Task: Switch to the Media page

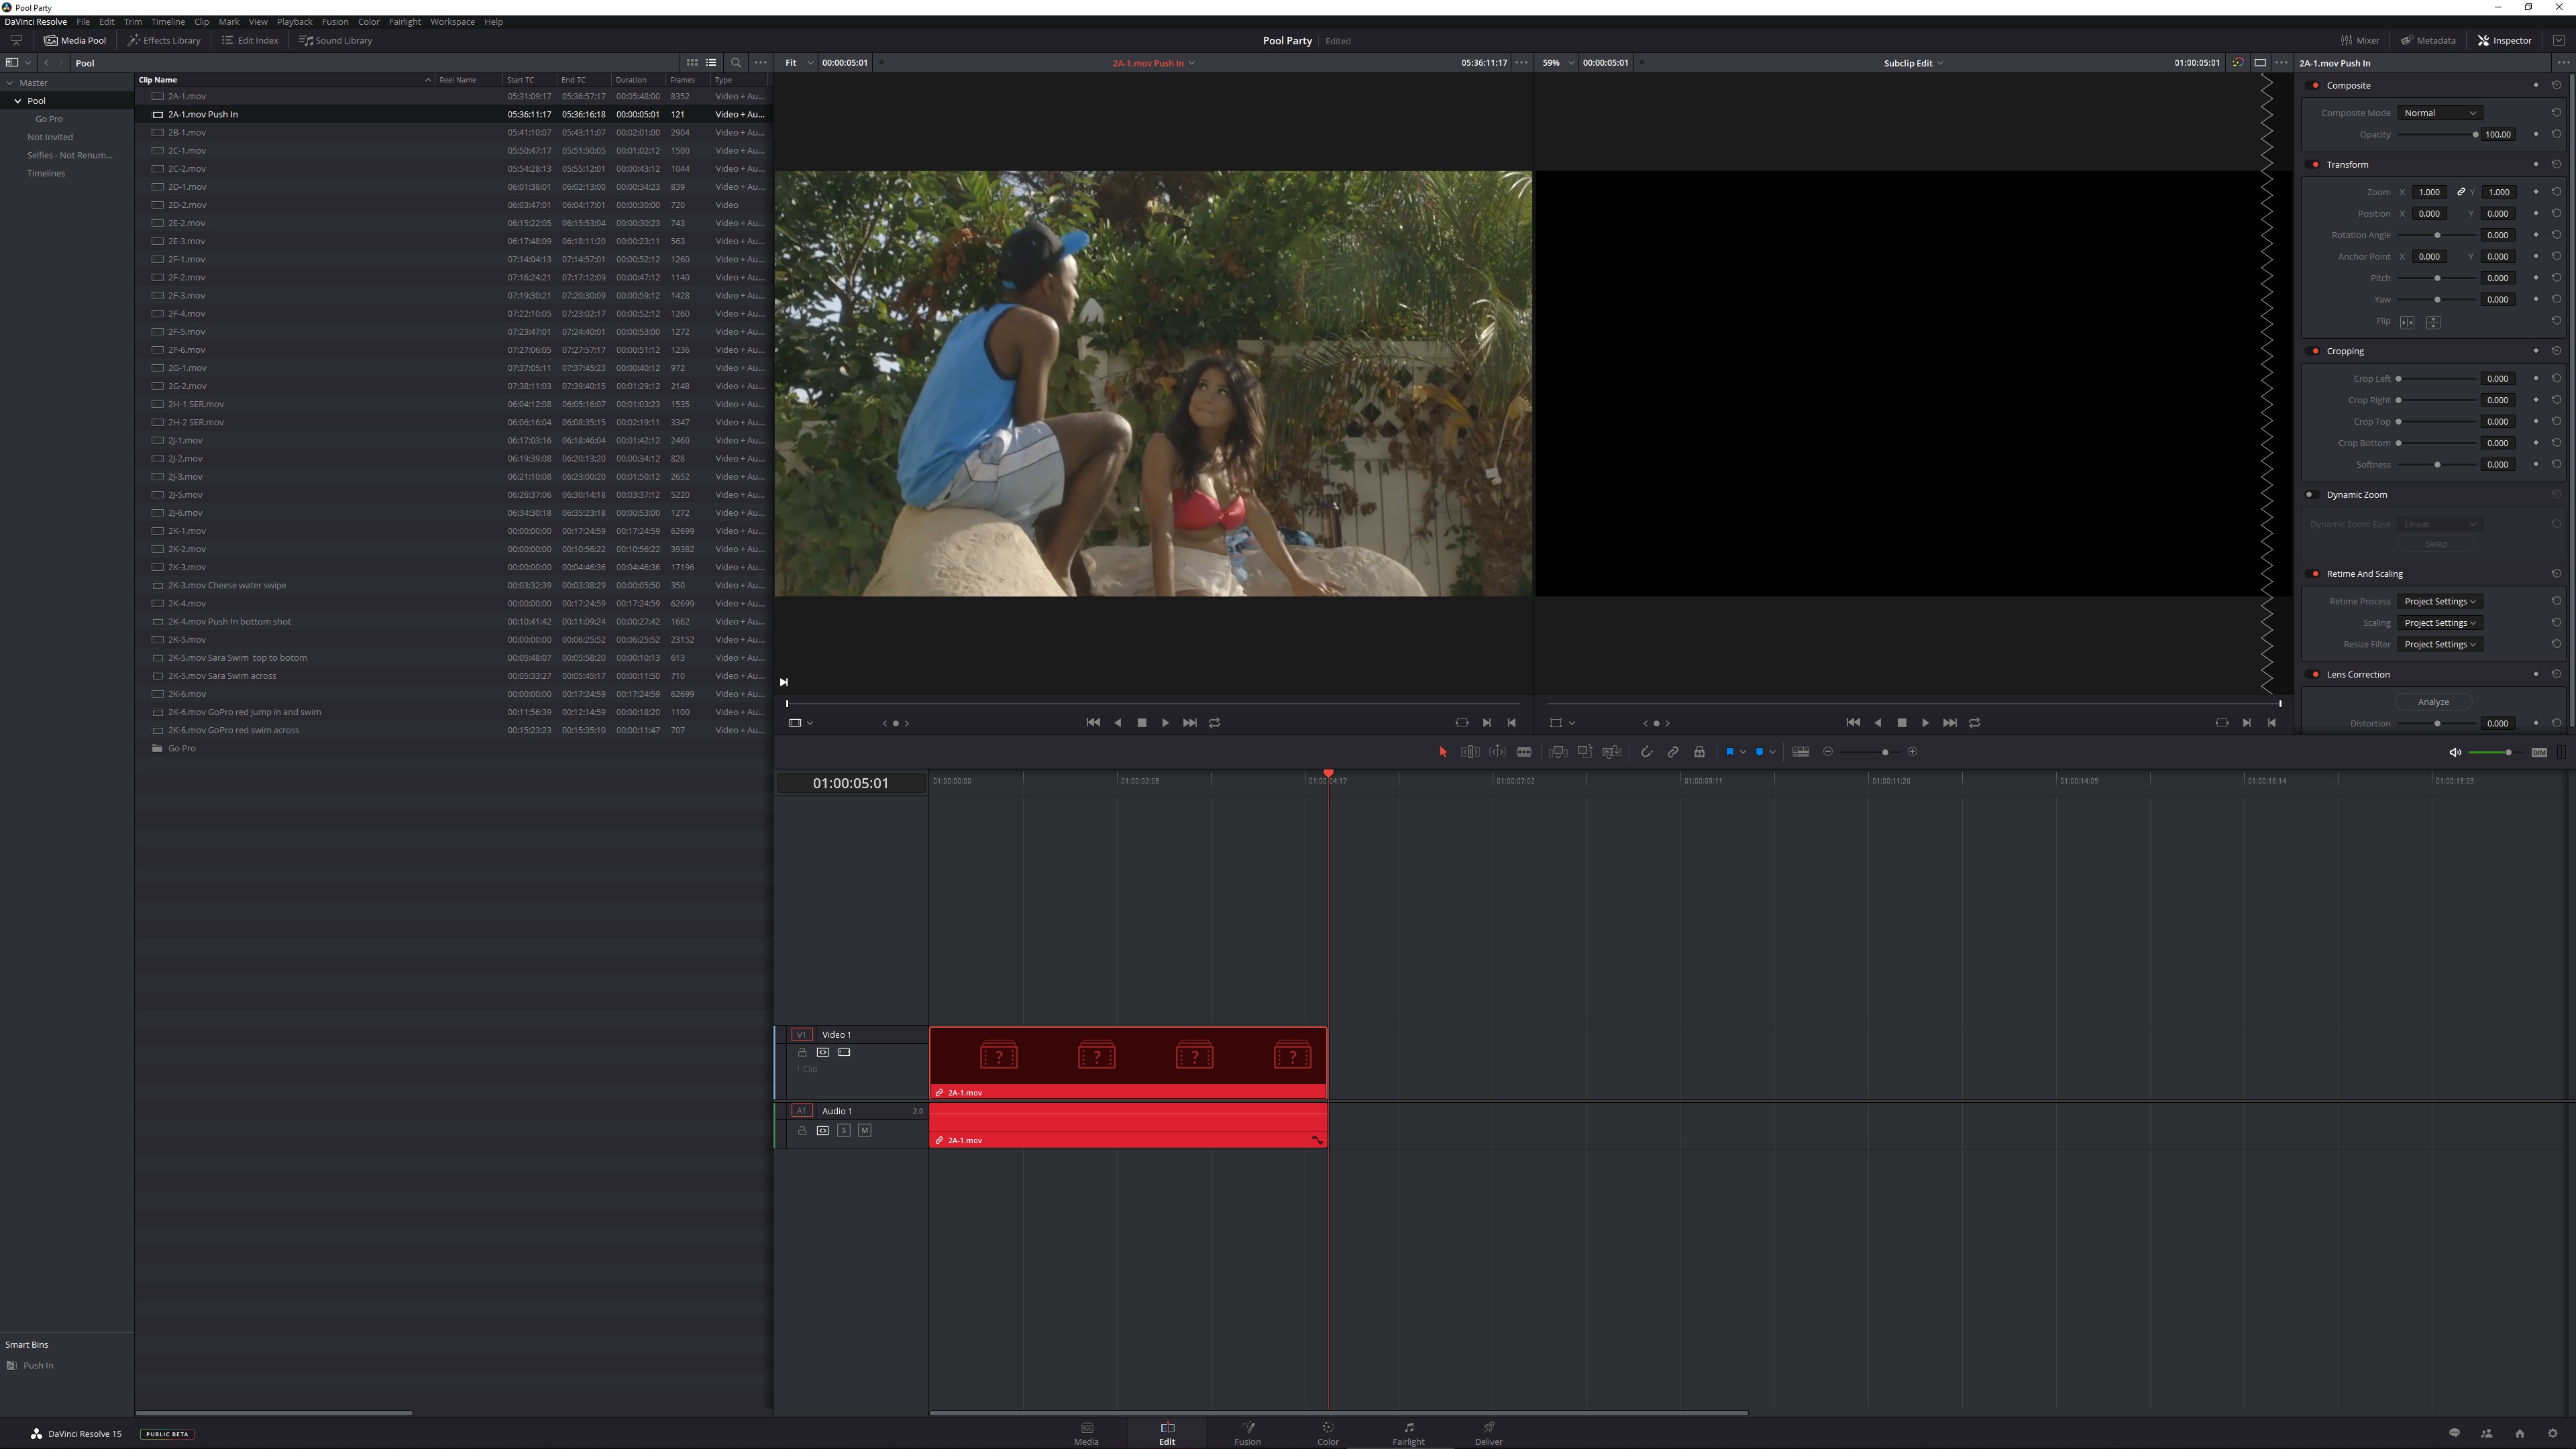Action: click(1086, 1433)
